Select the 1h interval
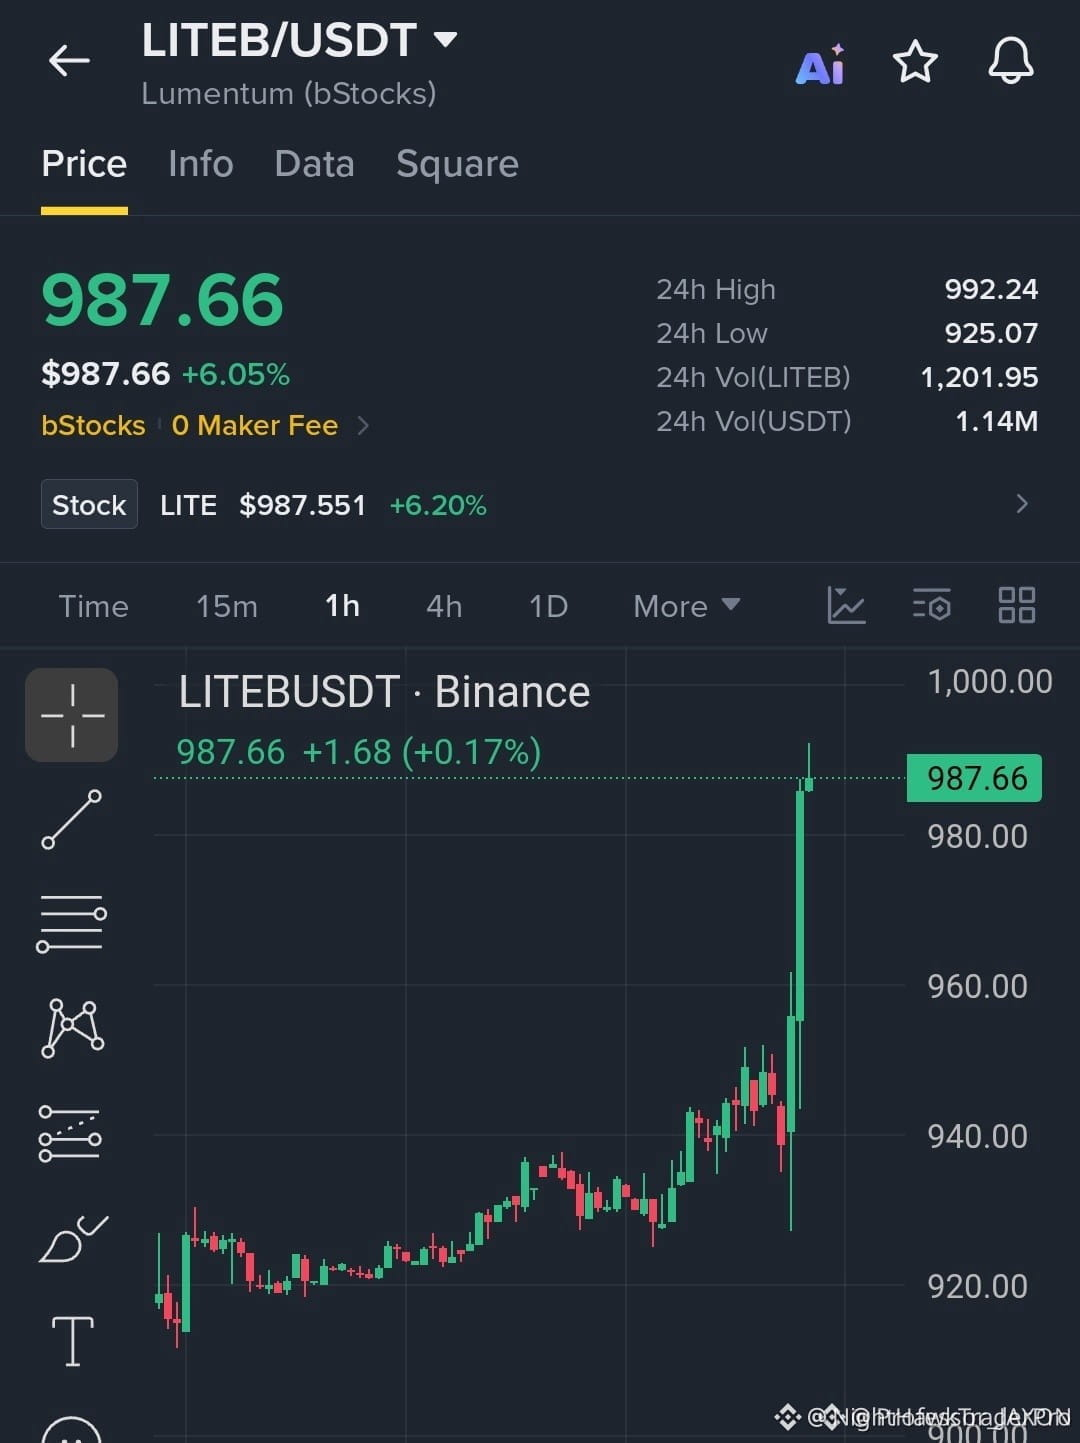The width and height of the screenshot is (1080, 1443). [342, 606]
